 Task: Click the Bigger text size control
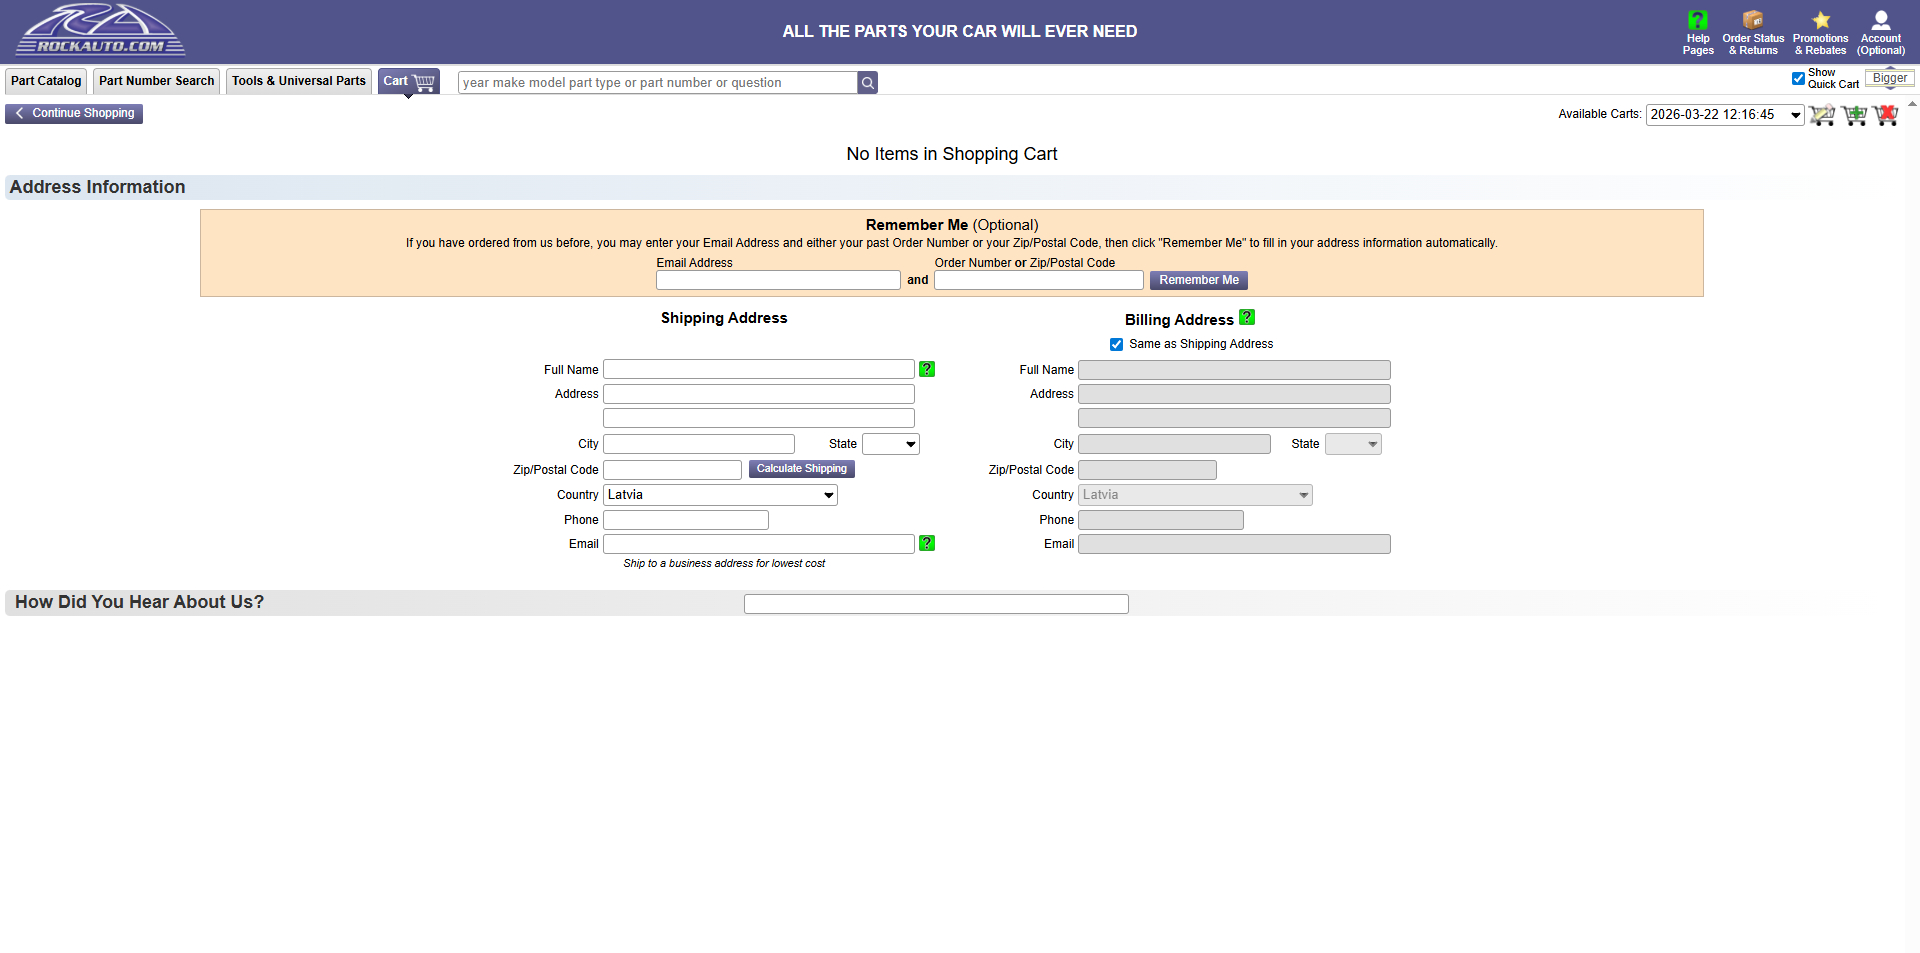(1889, 78)
